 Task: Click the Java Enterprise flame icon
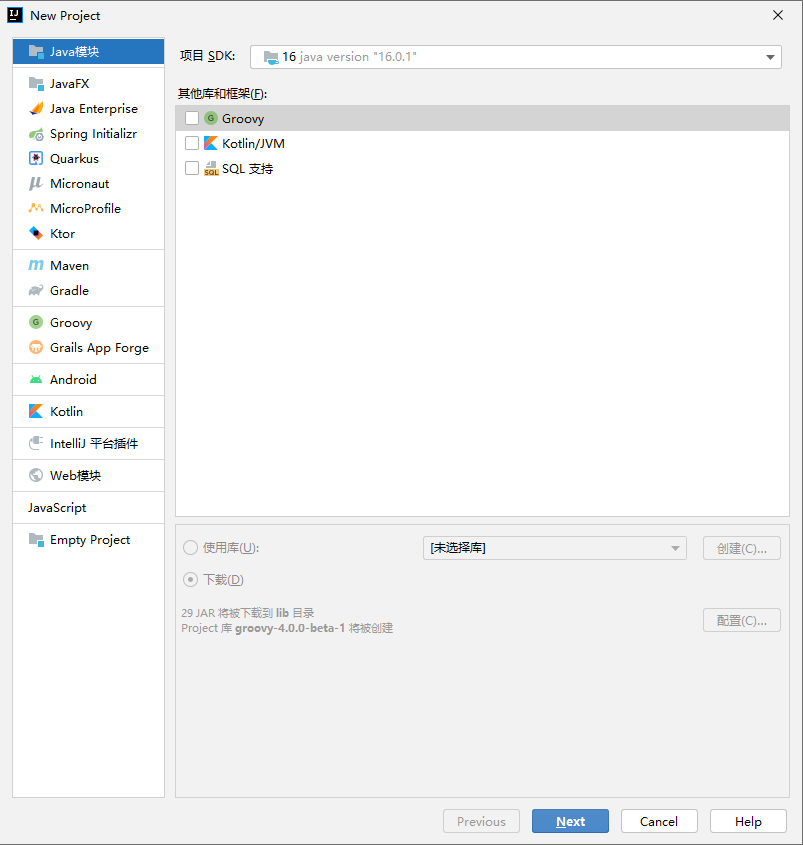[36, 108]
